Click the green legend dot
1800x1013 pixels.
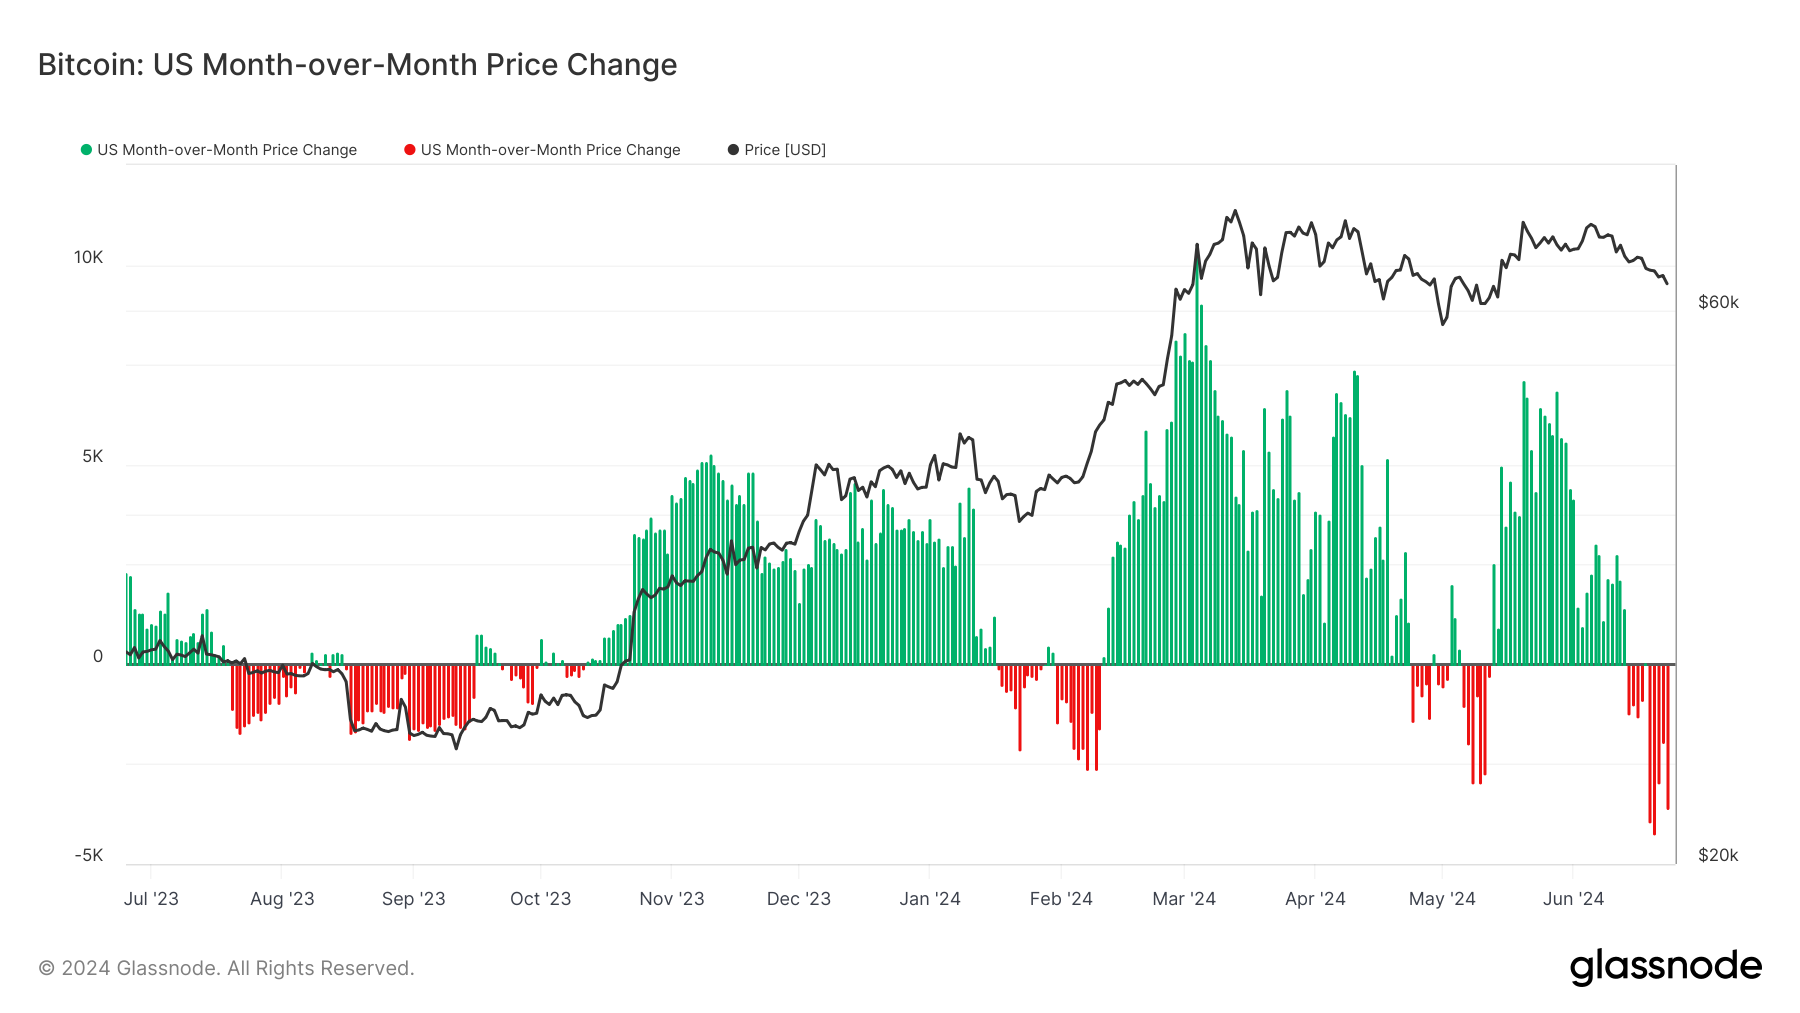86,150
